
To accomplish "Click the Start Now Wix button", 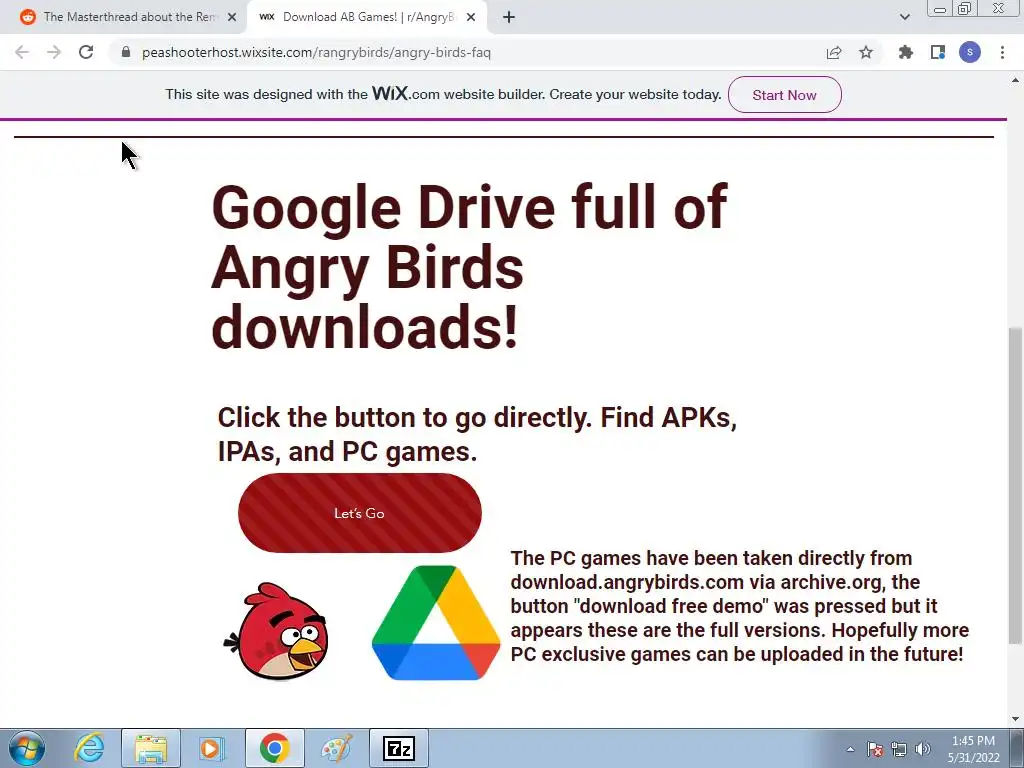I will click(x=784, y=95).
